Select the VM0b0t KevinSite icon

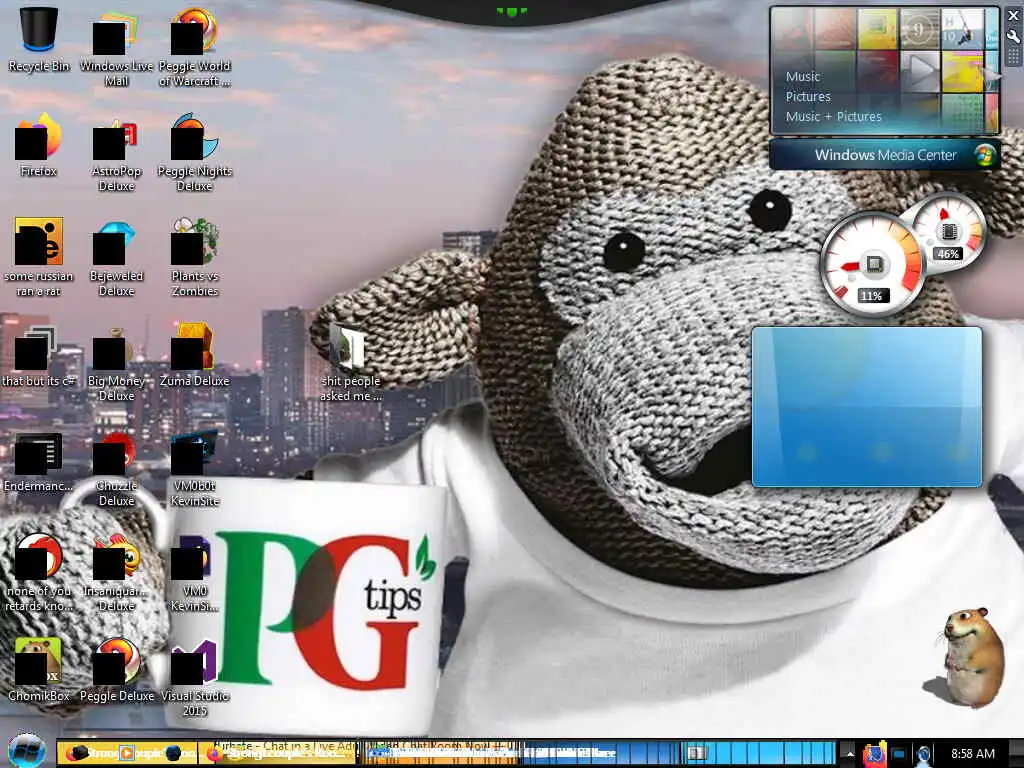(x=195, y=468)
